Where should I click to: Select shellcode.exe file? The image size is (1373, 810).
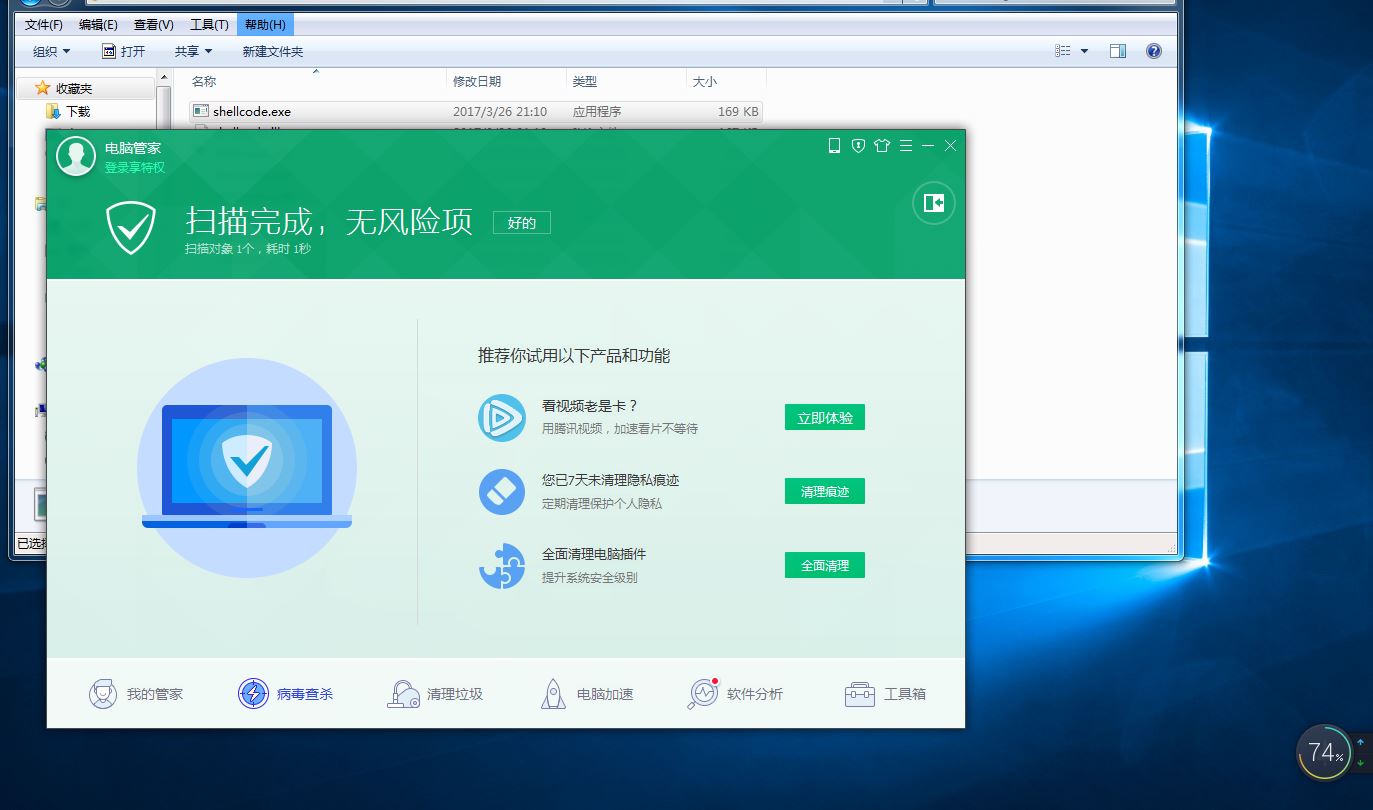(475, 112)
